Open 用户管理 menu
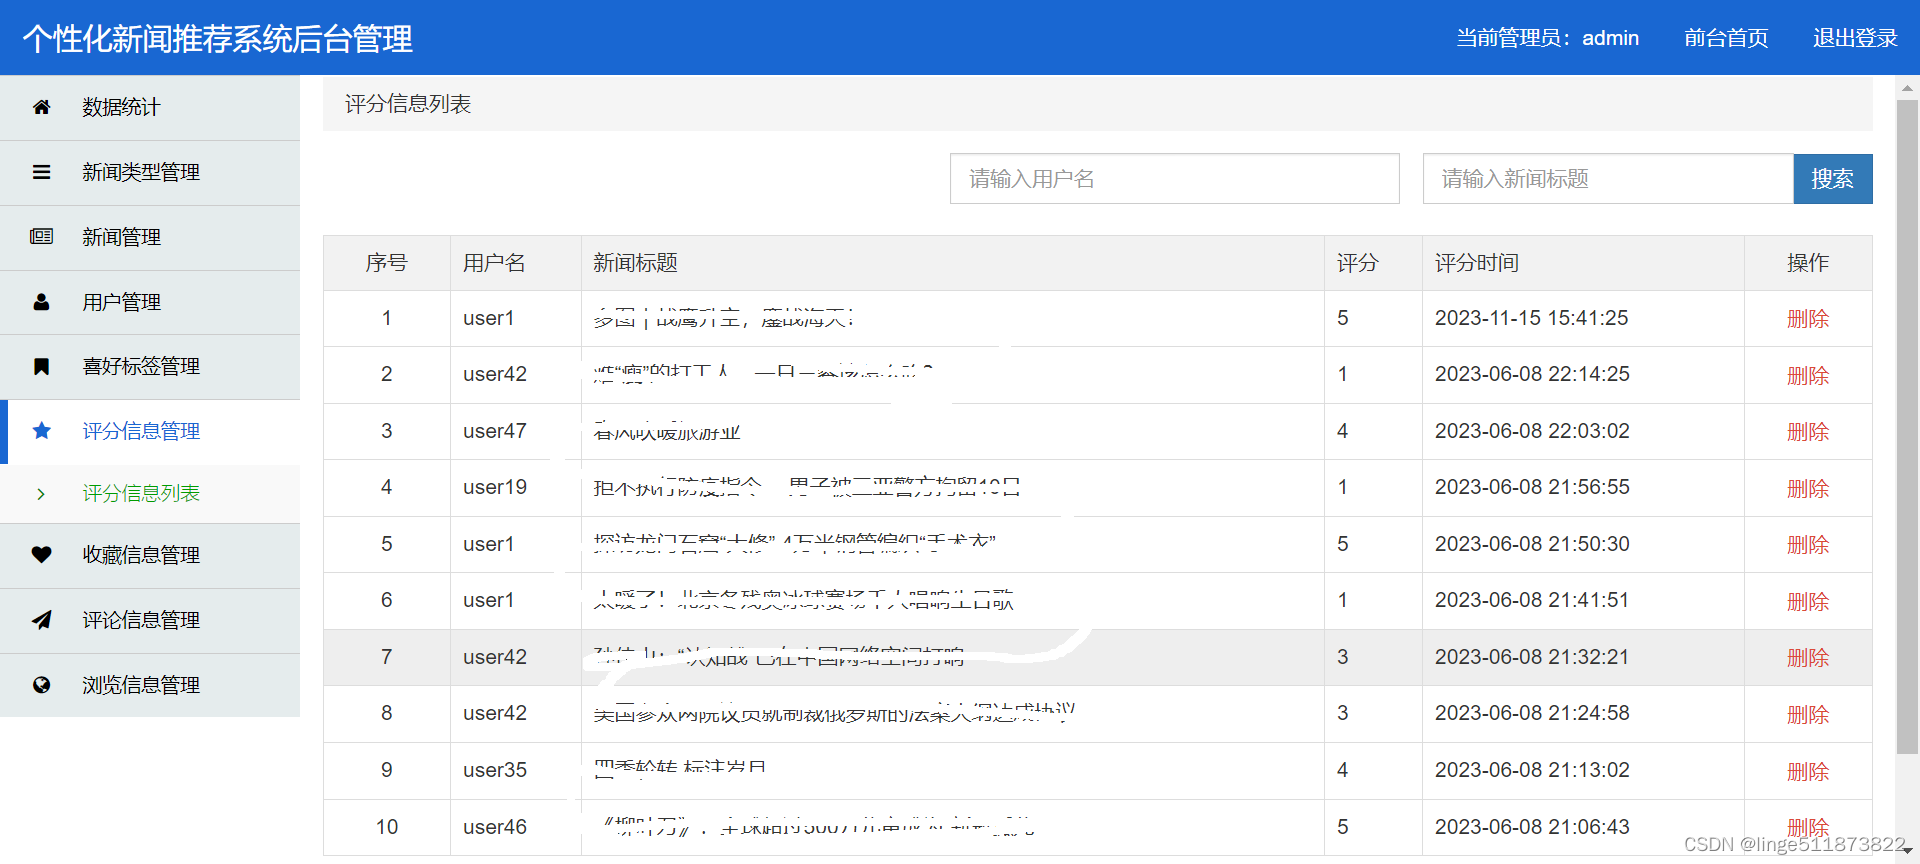This screenshot has width=1920, height=864. point(150,302)
